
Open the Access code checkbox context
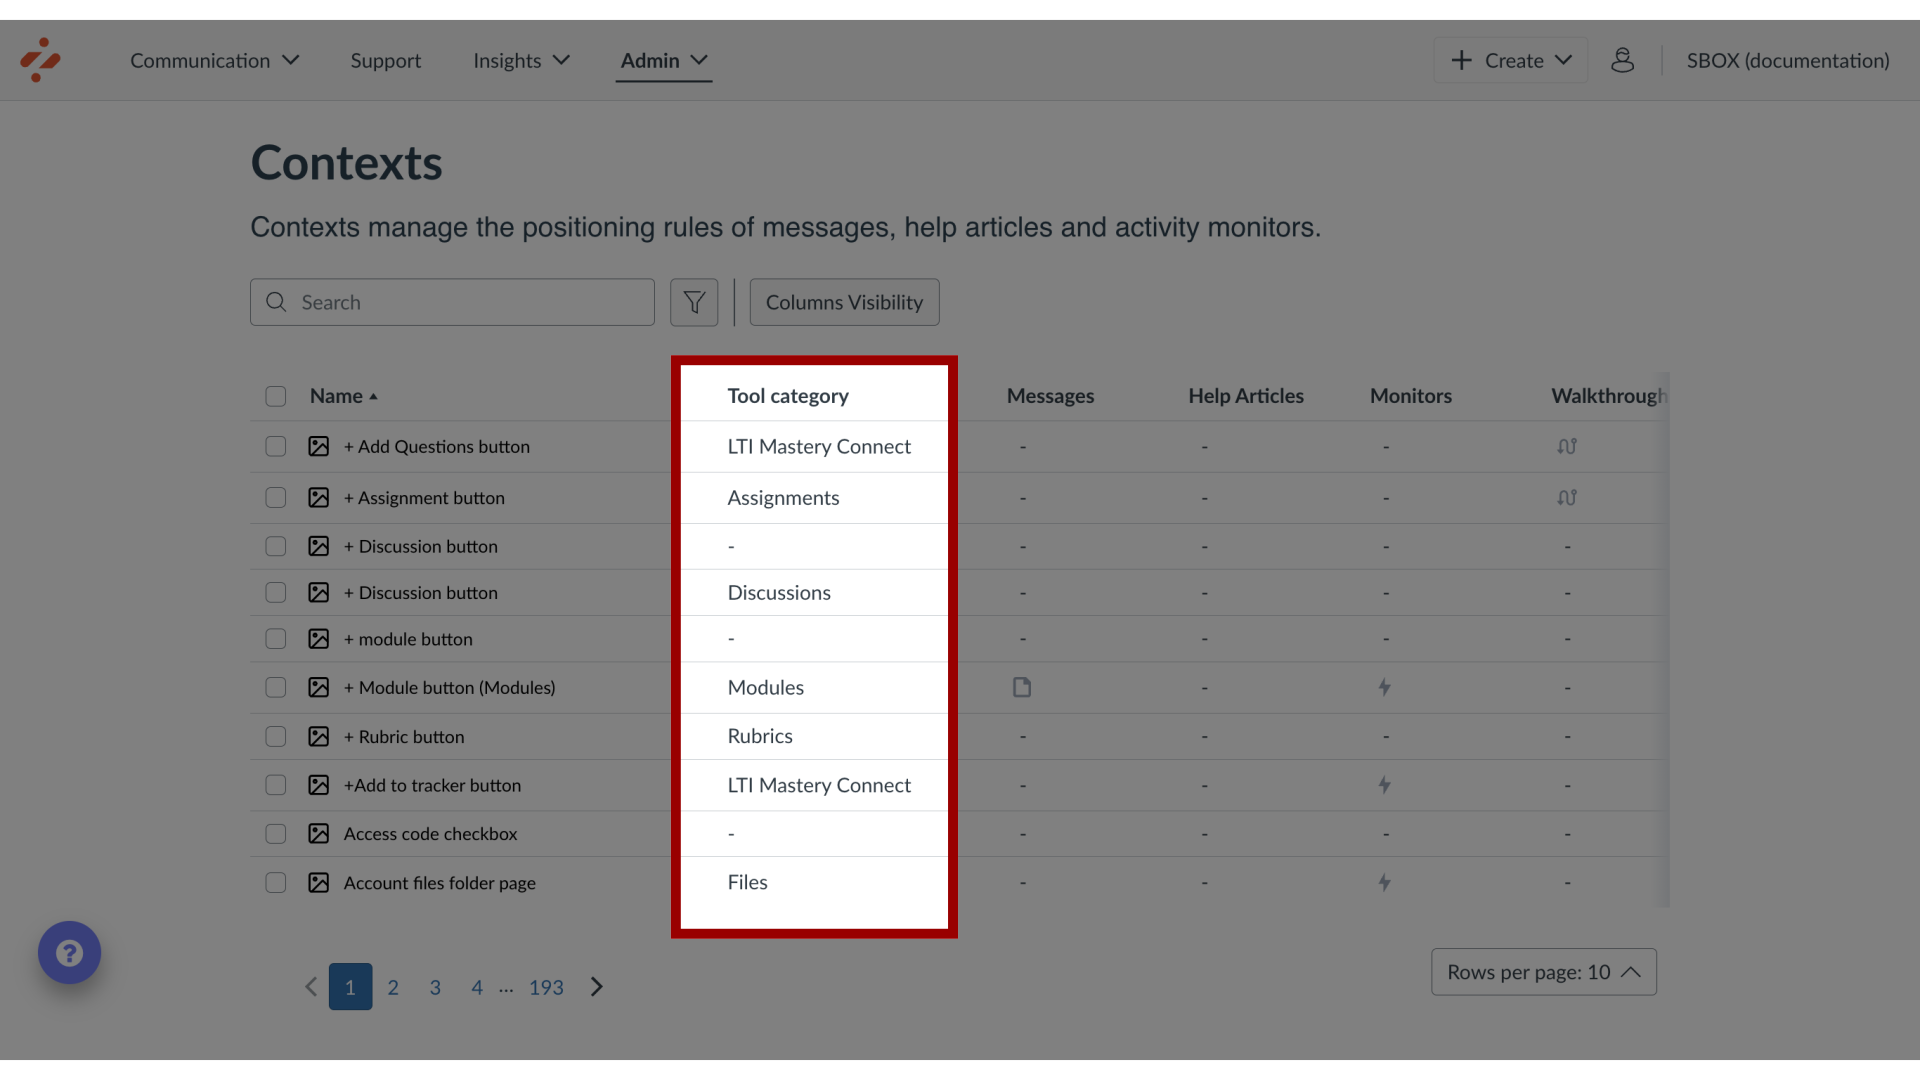430,833
